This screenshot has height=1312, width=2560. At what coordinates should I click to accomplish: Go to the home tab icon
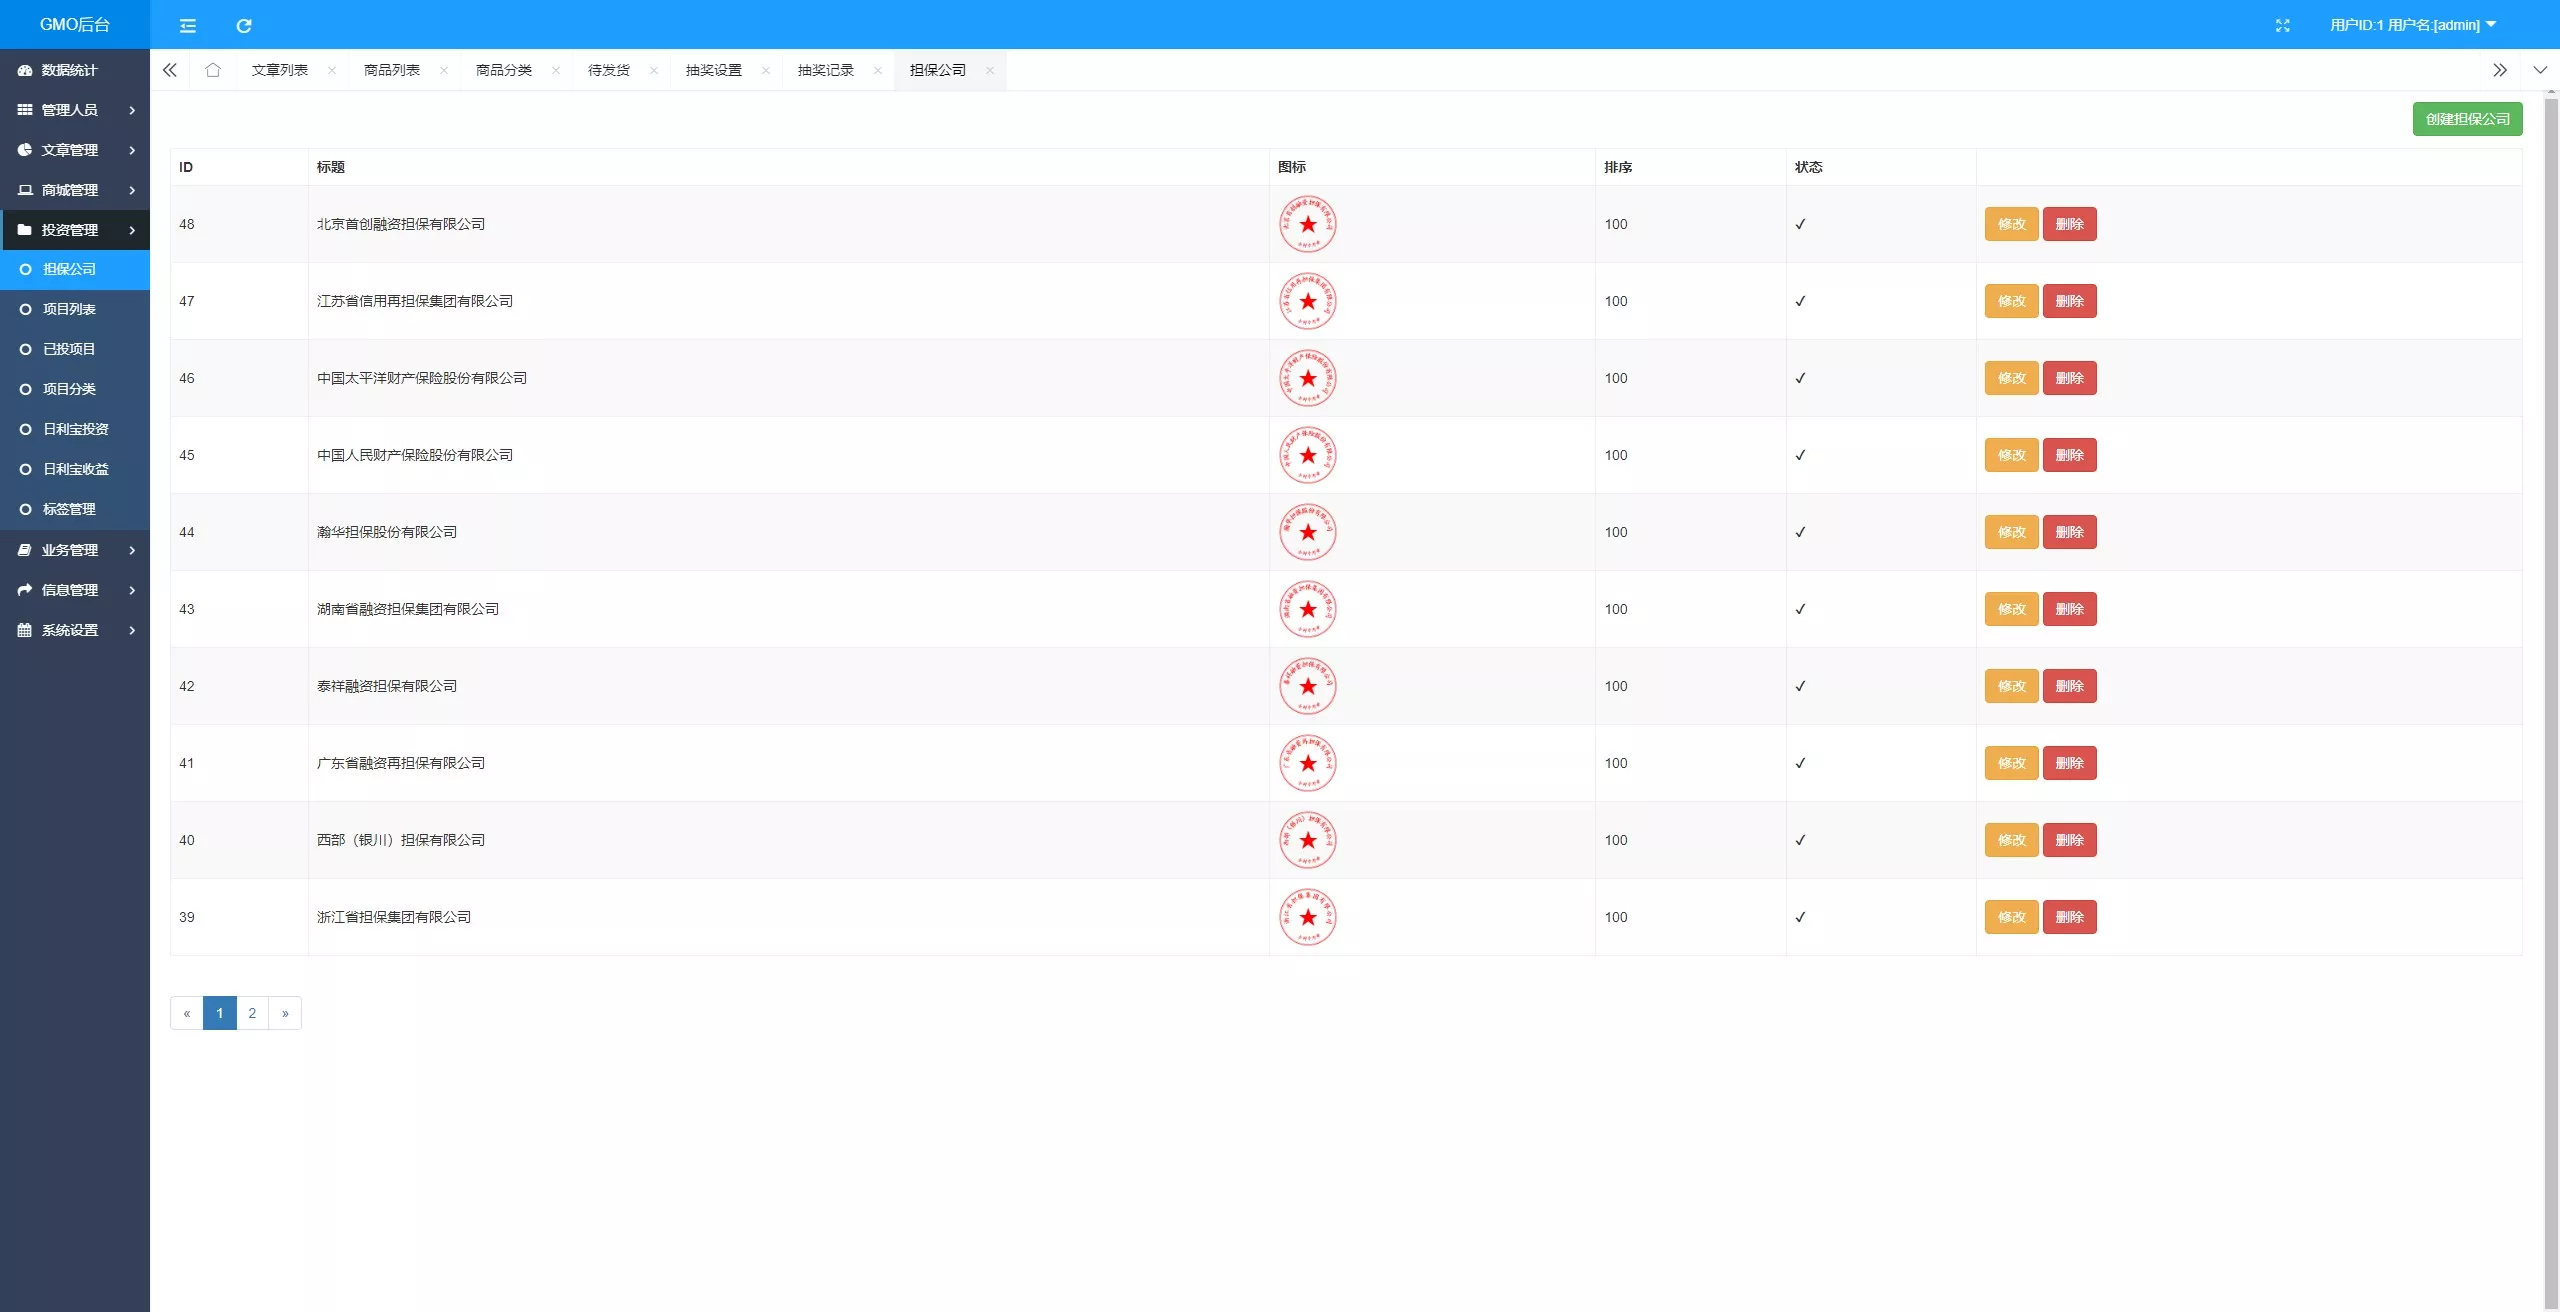[x=212, y=70]
